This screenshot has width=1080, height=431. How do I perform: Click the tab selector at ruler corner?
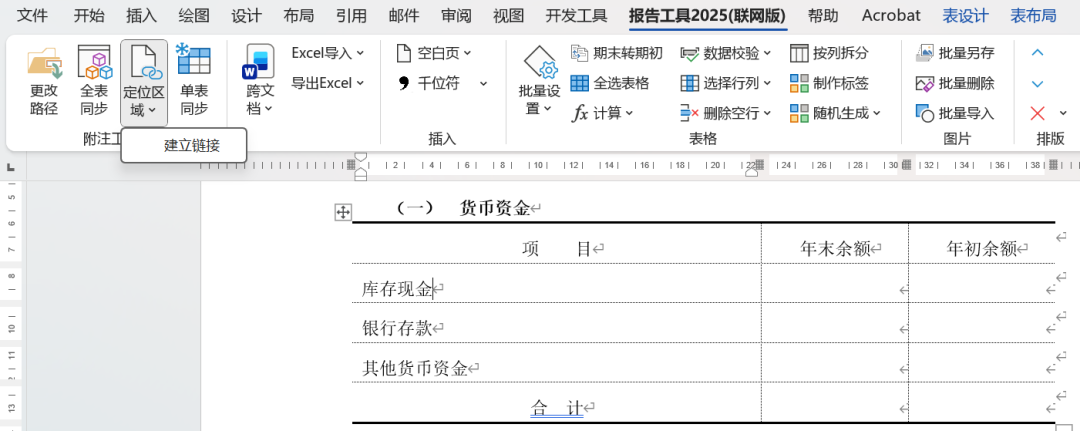(x=11, y=167)
